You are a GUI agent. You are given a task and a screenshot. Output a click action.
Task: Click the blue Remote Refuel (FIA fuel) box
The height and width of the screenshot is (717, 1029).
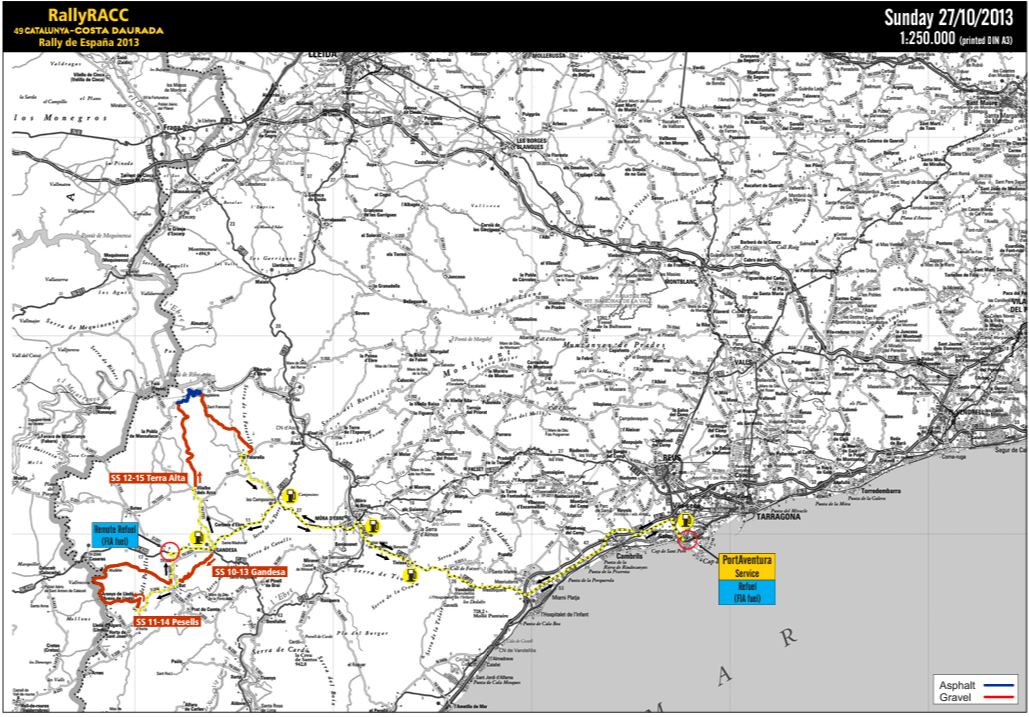[x=116, y=535]
